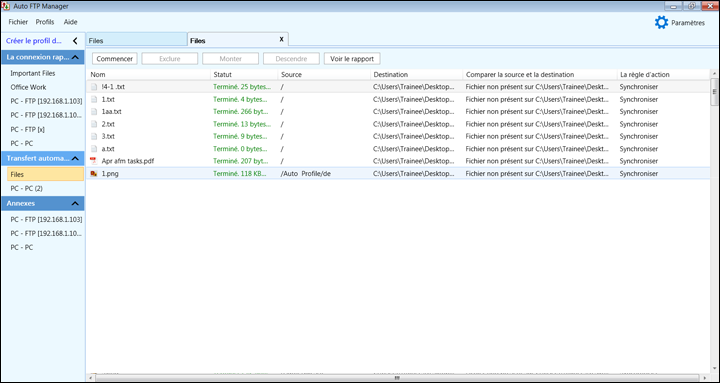The height and width of the screenshot is (383, 720).
Task: Click the image icon of 1.png
Action: pyautogui.click(x=94, y=174)
